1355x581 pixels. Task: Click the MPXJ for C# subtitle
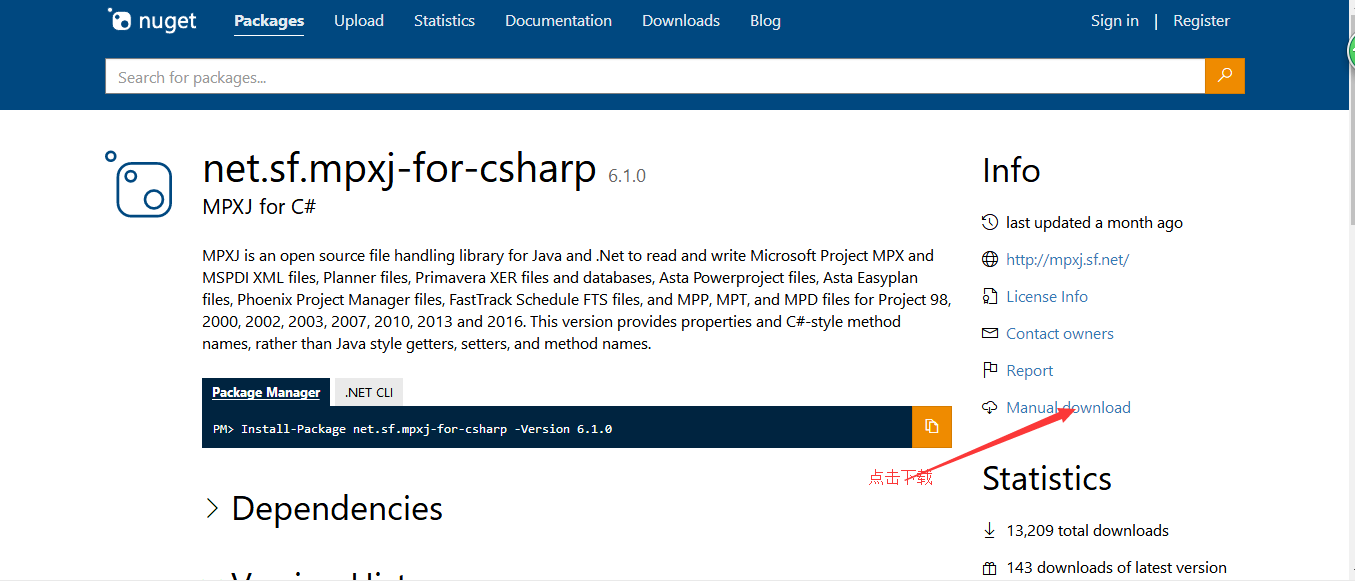pyautogui.click(x=259, y=207)
